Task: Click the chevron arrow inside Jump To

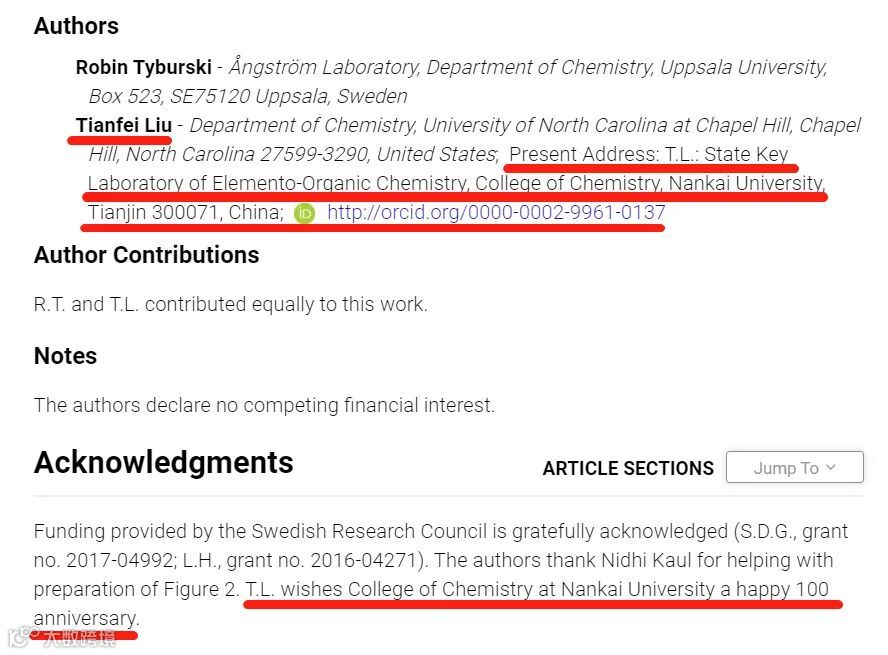Action: click(x=830, y=467)
